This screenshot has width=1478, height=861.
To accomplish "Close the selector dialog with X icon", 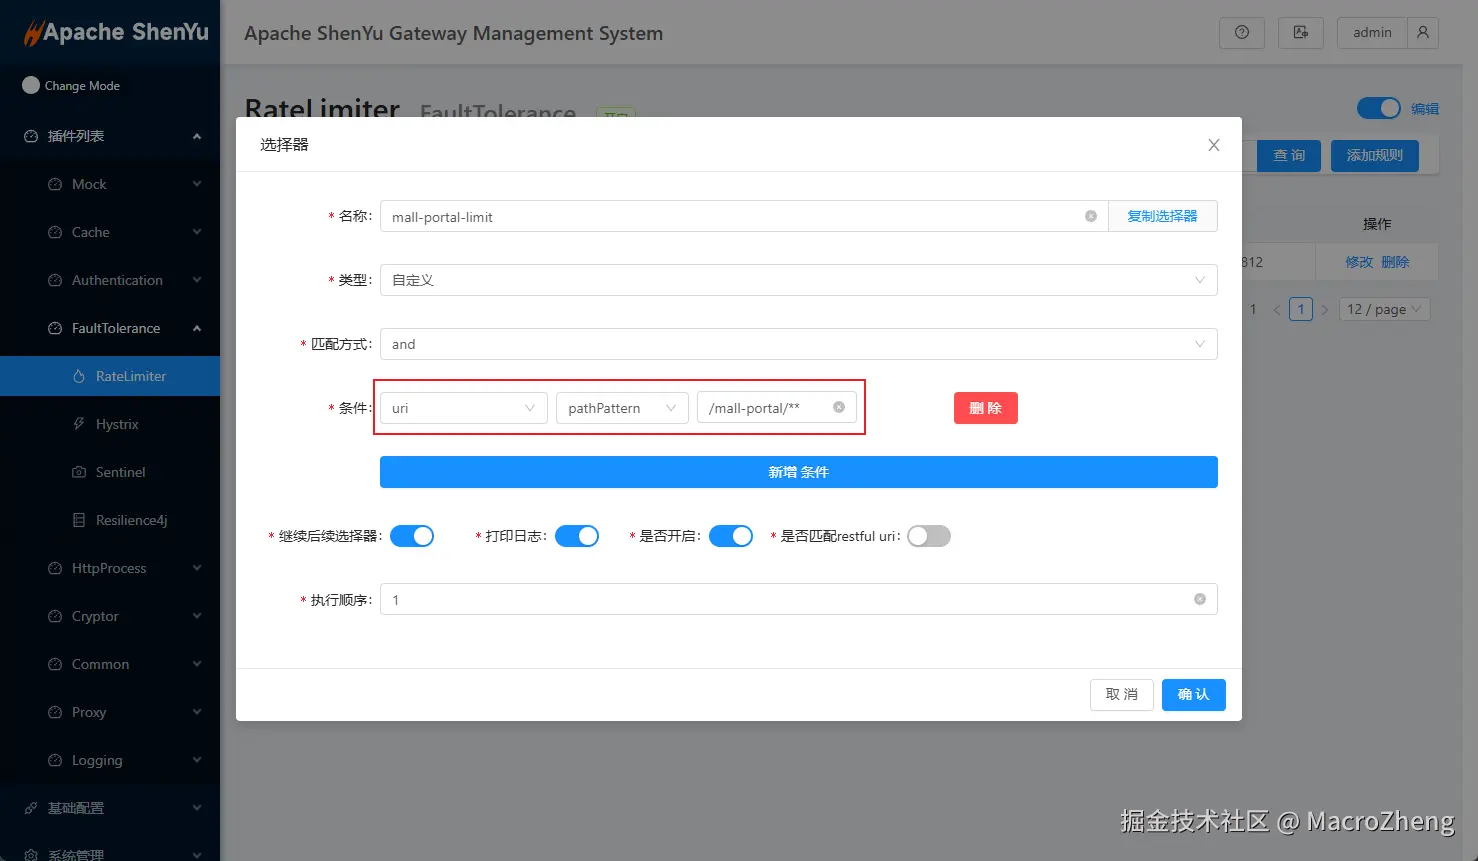I will coord(1214,145).
